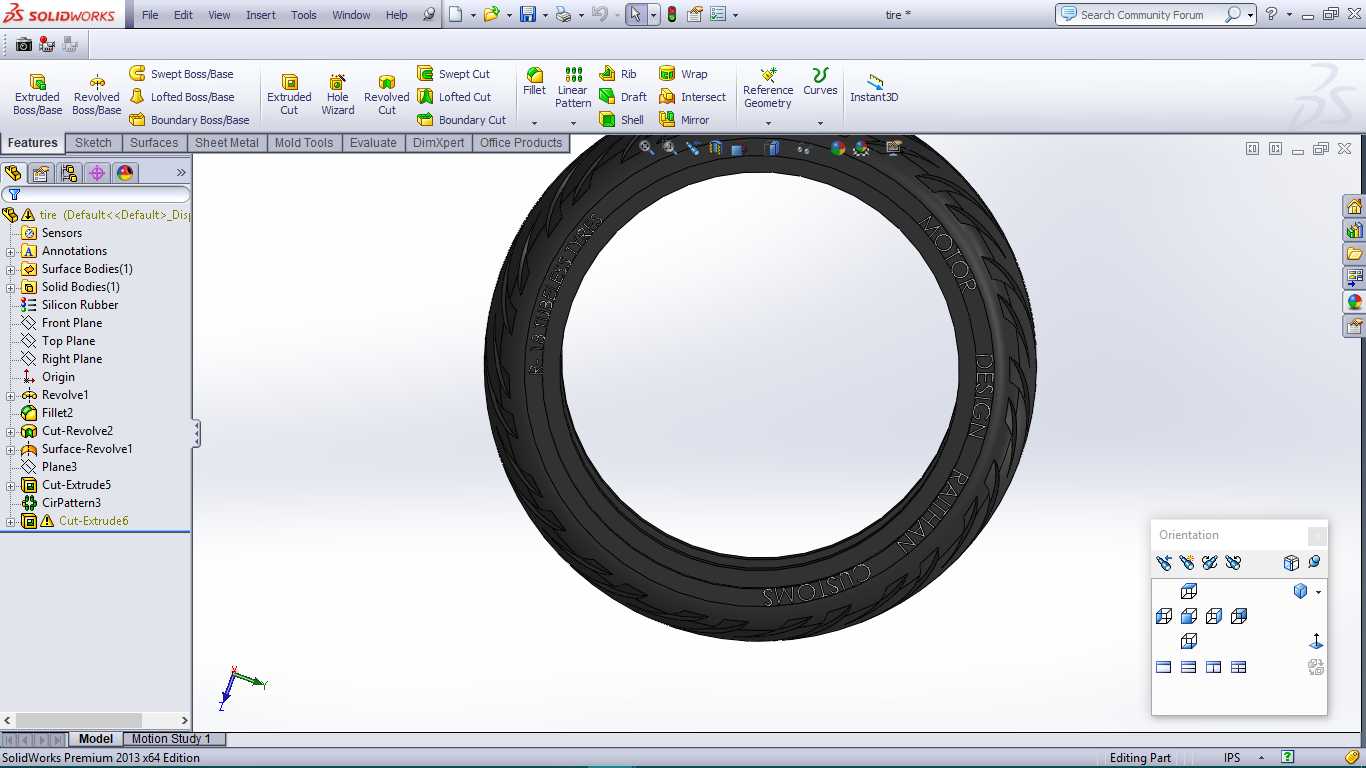Viewport: 1366px width, 768px height.
Task: Switch to the Surfaces tab
Action: click(154, 143)
